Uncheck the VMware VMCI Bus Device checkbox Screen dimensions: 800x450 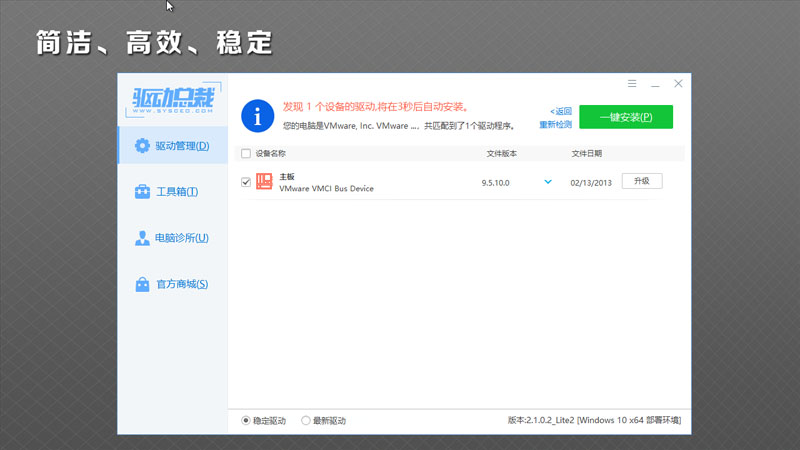point(246,182)
